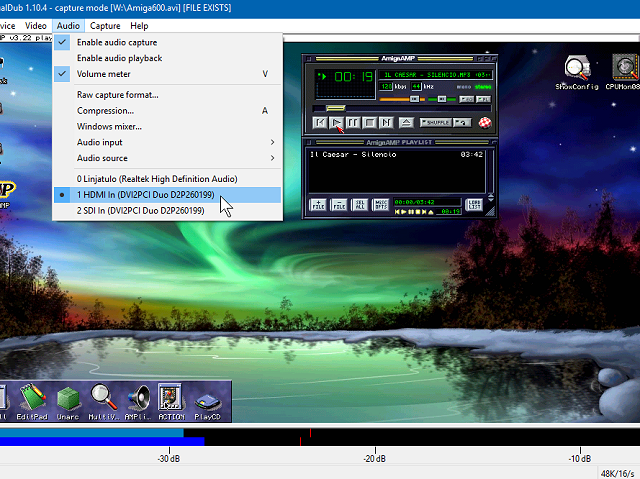Click the add file button in playlist
The height and width of the screenshot is (479, 640).
pos(318,205)
